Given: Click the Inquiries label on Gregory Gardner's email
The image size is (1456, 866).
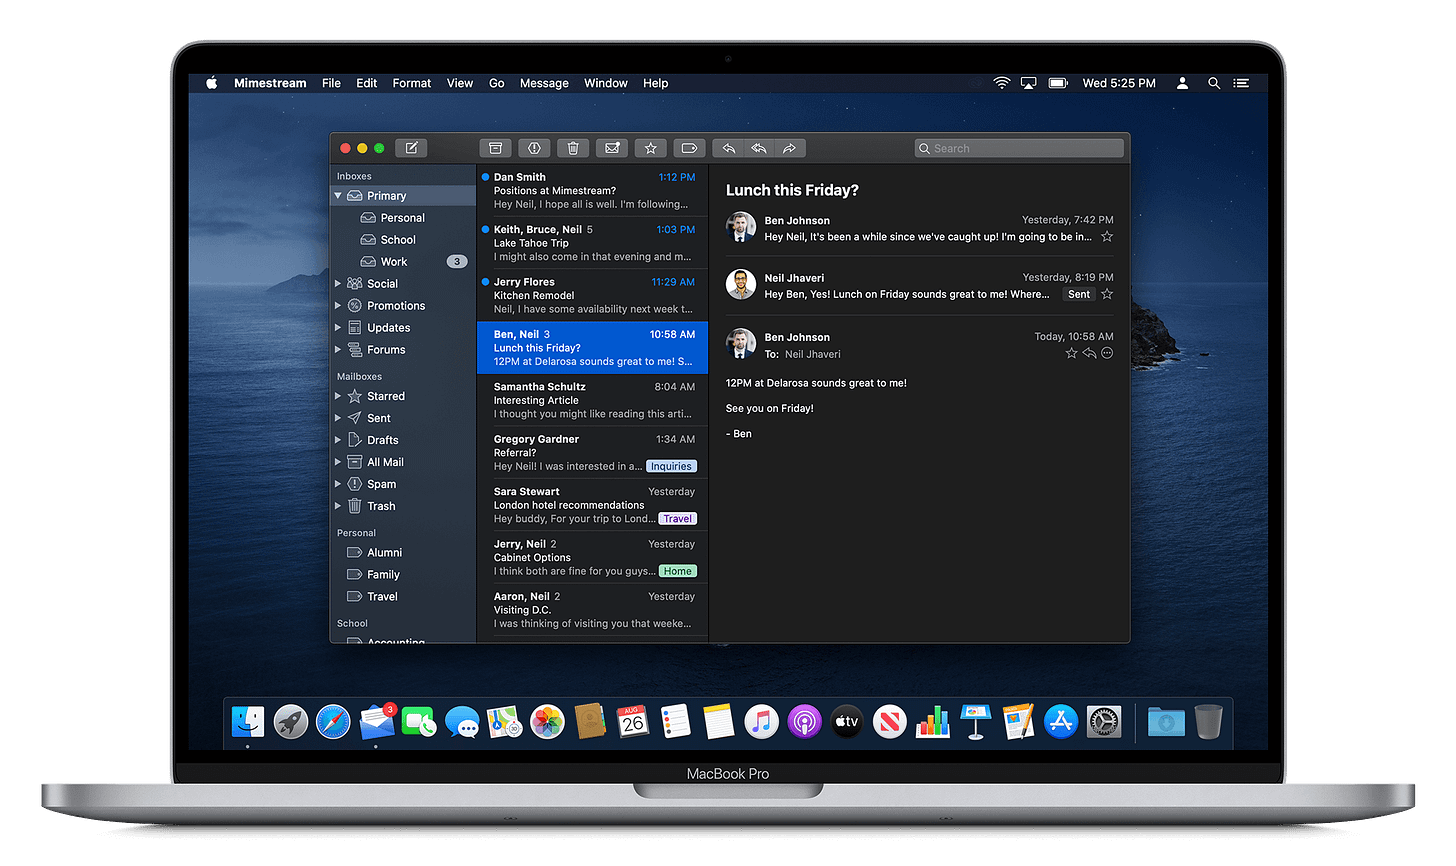Looking at the screenshot, I should 671,466.
